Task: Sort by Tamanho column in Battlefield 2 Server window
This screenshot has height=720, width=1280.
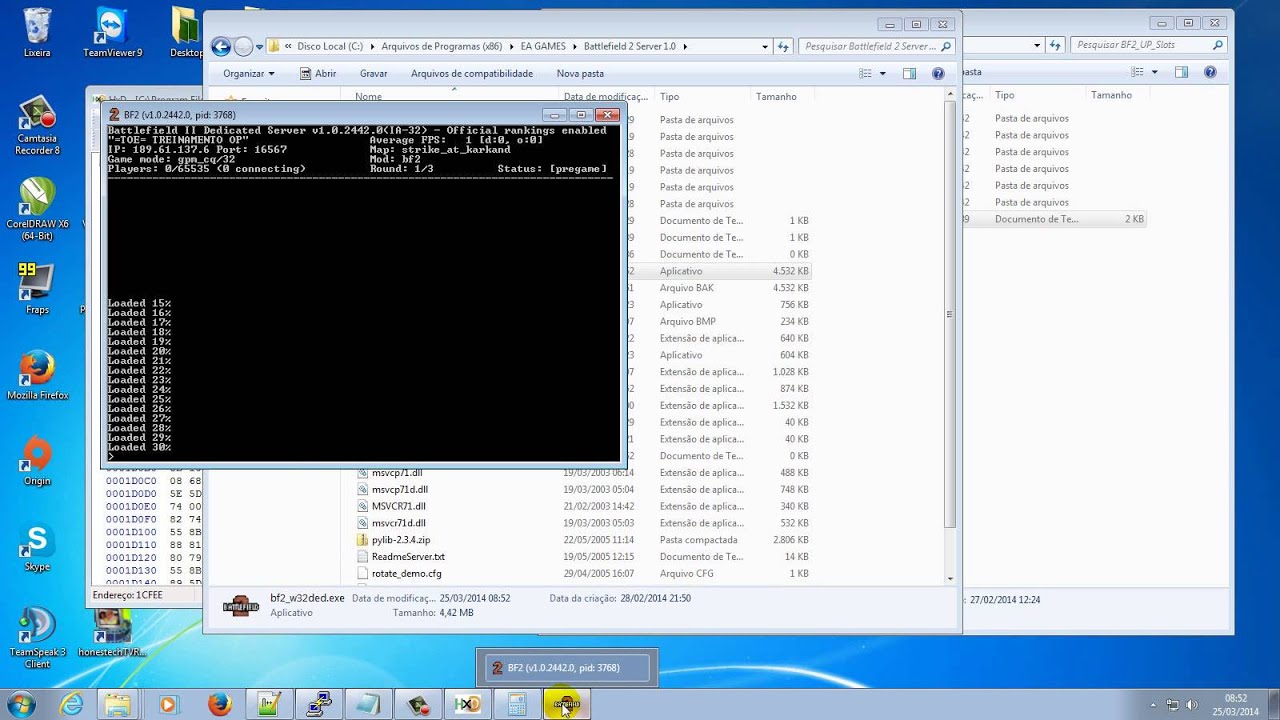Action: click(781, 97)
